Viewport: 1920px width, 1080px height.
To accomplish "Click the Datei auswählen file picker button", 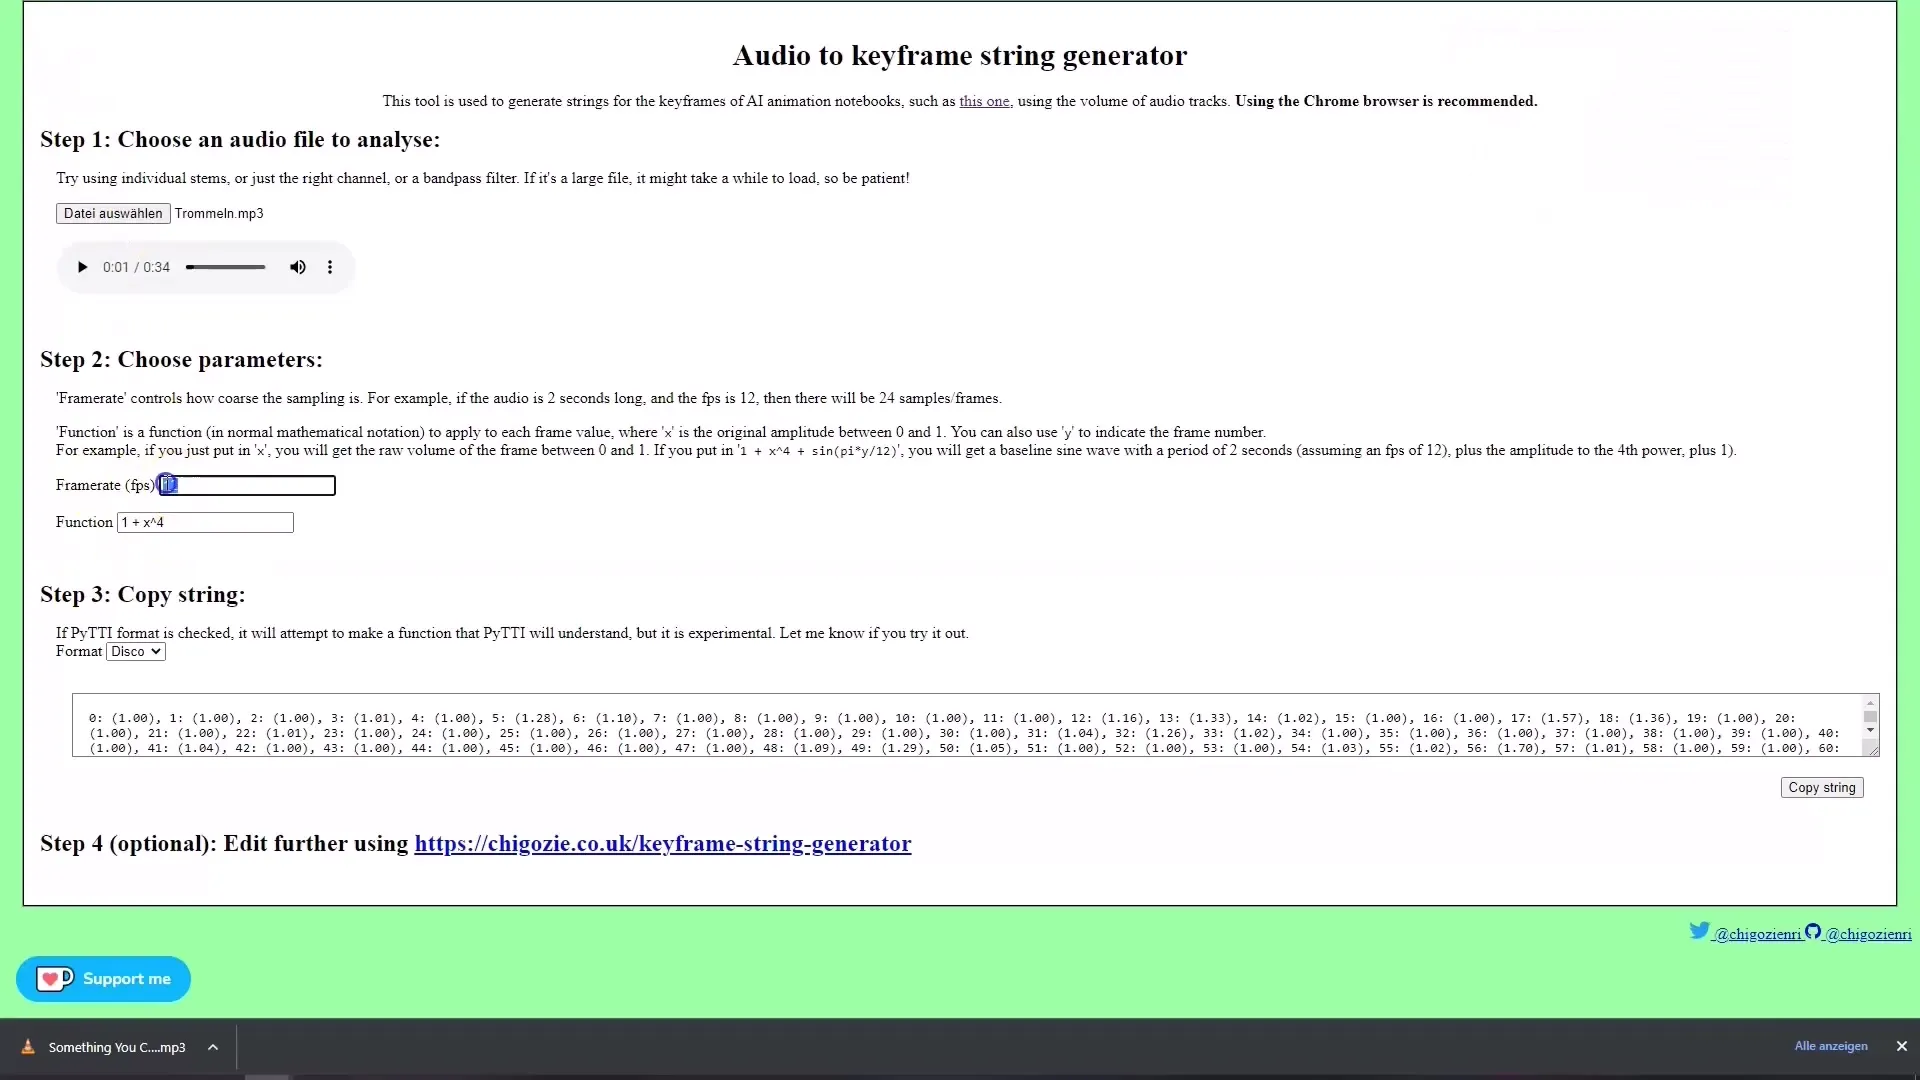I will [x=112, y=212].
